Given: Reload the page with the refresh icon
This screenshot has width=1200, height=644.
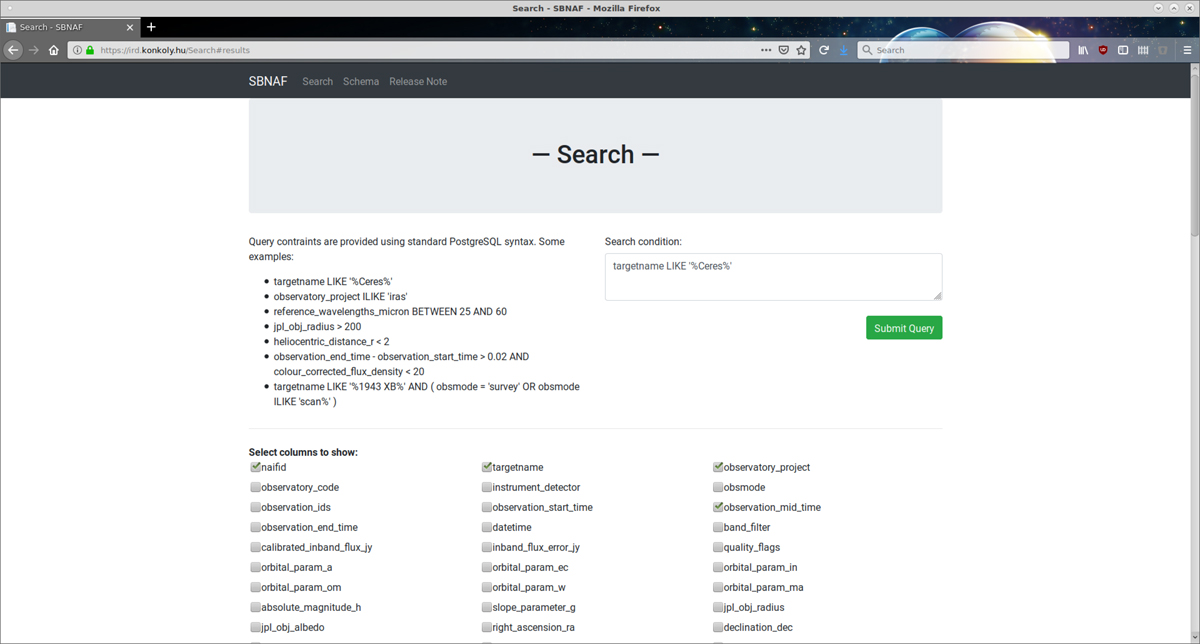Looking at the screenshot, I should coord(824,50).
